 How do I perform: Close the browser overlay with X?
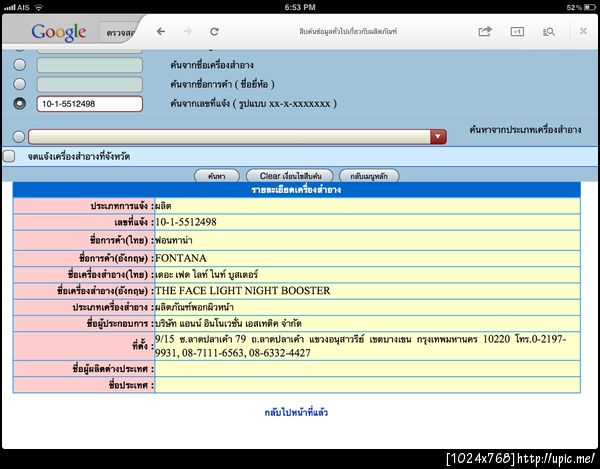pyautogui.click(x=583, y=31)
